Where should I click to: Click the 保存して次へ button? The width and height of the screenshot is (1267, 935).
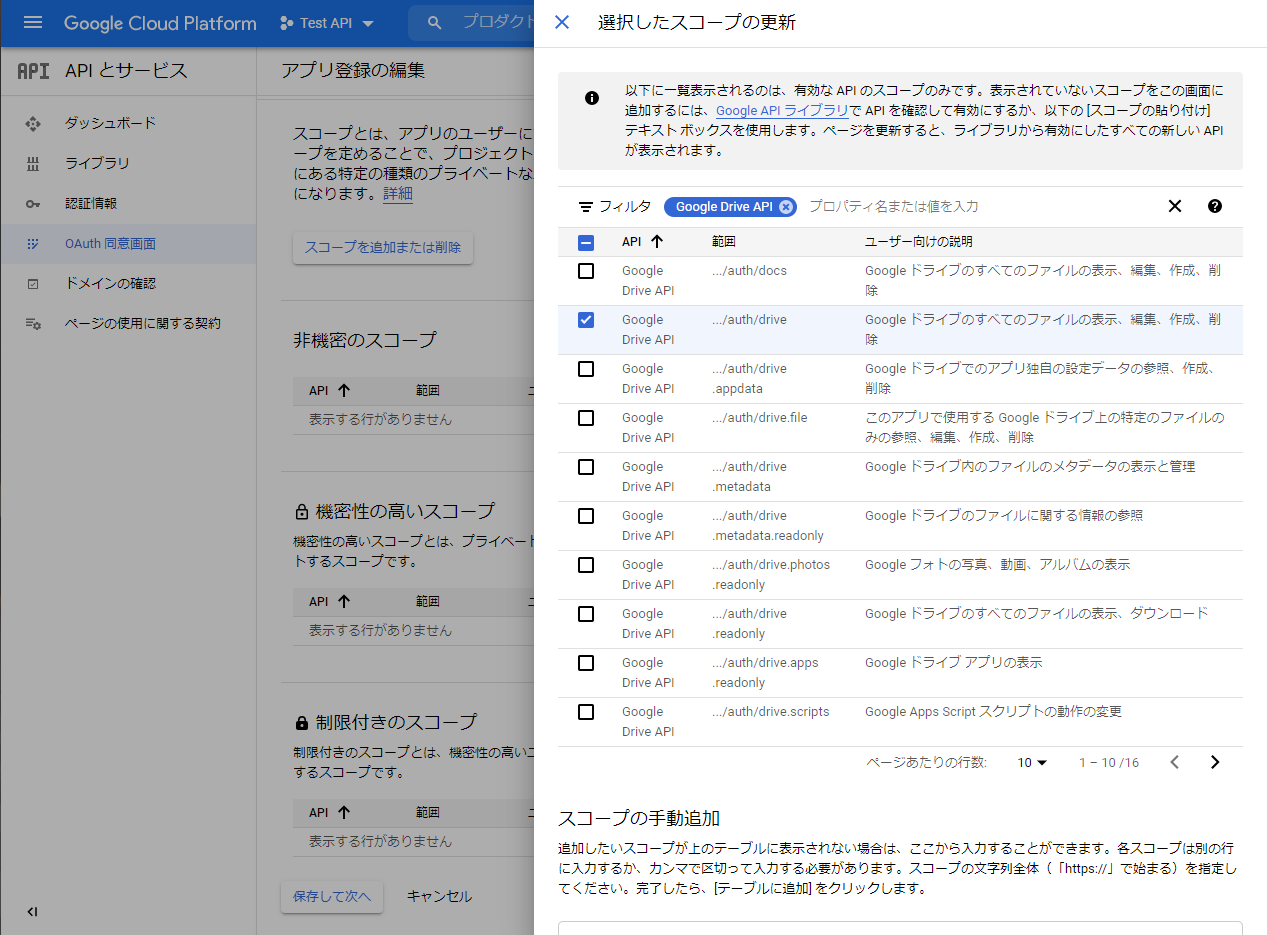332,896
